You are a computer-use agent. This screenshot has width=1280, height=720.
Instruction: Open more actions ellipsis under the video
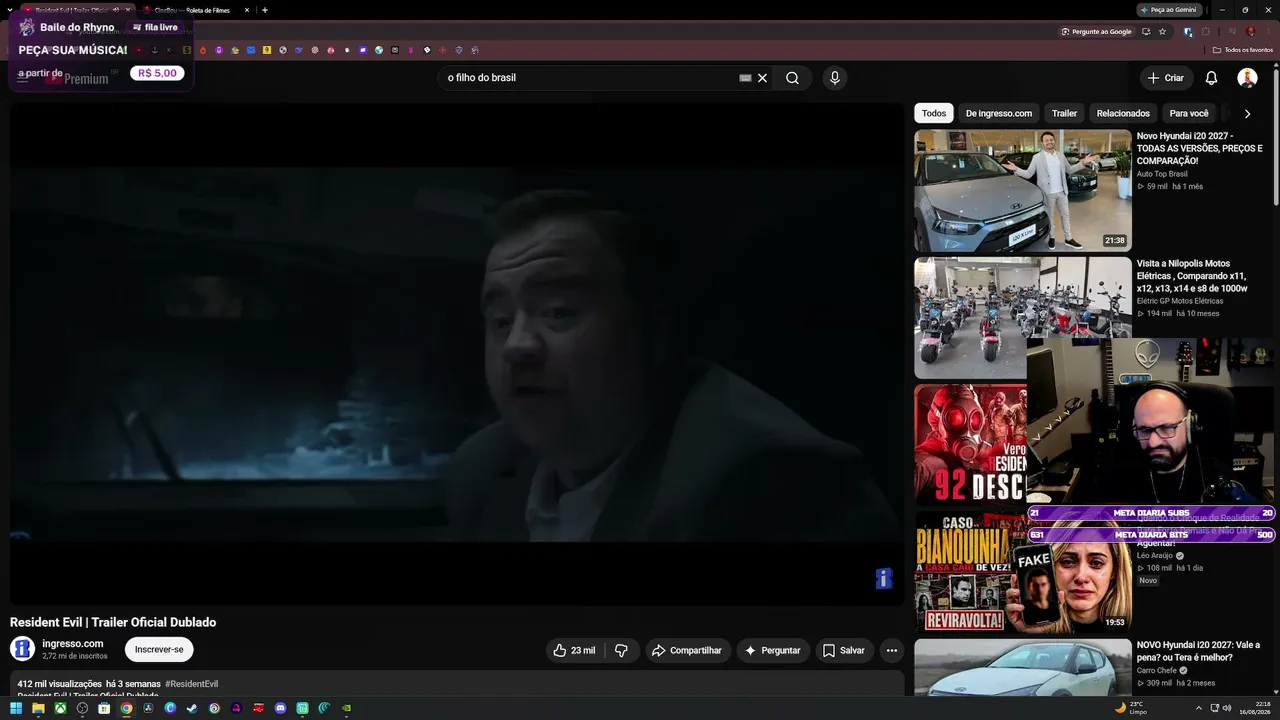892,650
